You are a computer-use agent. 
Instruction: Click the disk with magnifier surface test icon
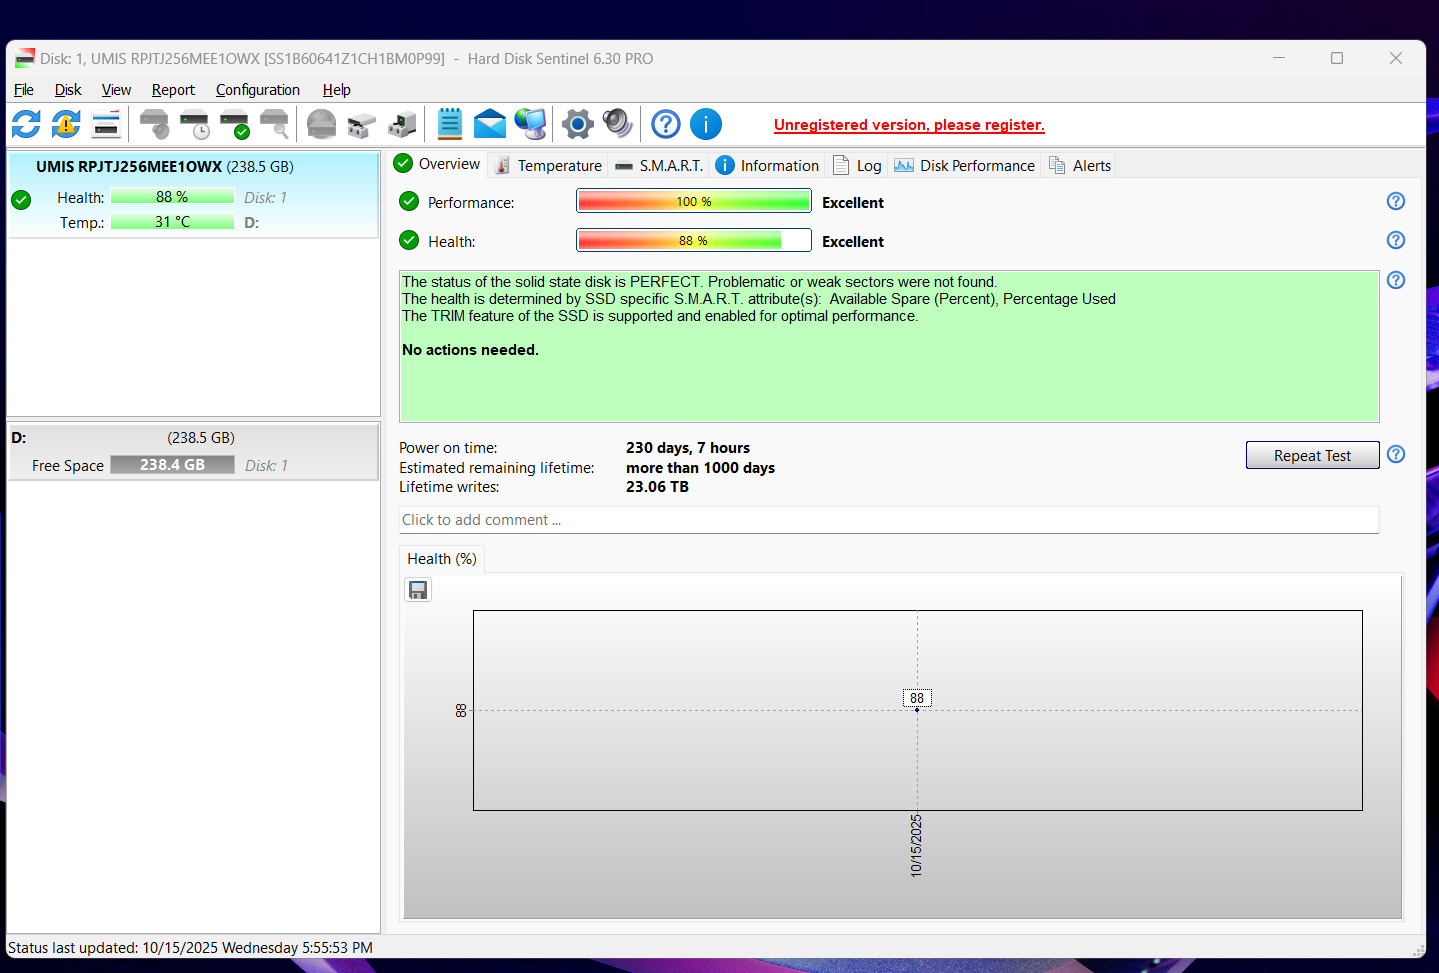(x=274, y=124)
